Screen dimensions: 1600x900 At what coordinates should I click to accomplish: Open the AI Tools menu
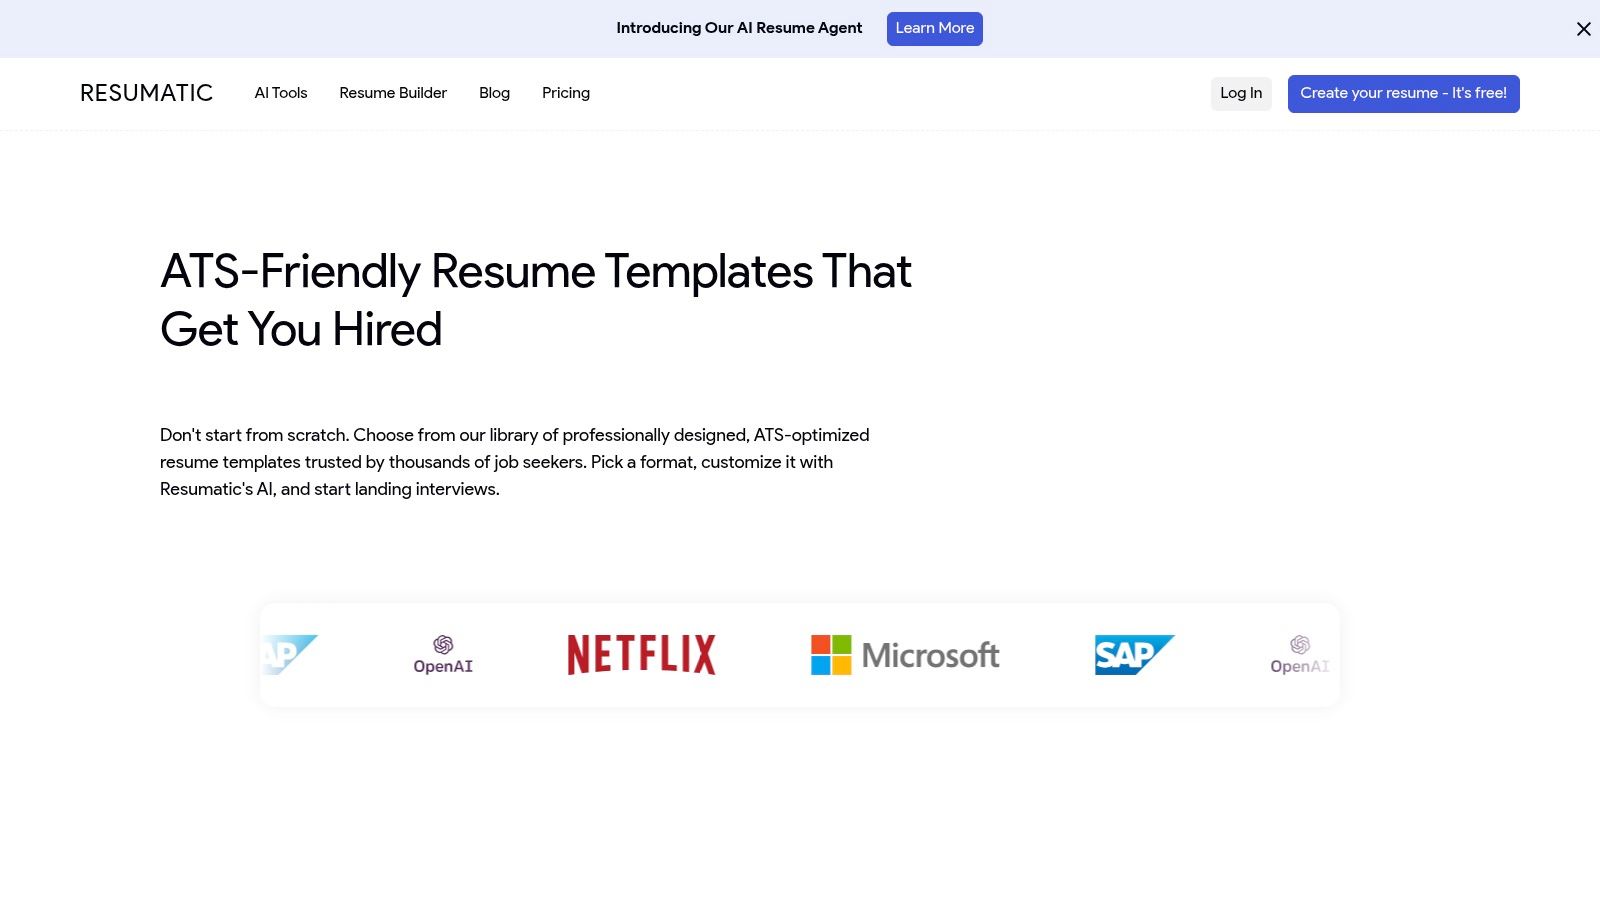click(x=281, y=93)
